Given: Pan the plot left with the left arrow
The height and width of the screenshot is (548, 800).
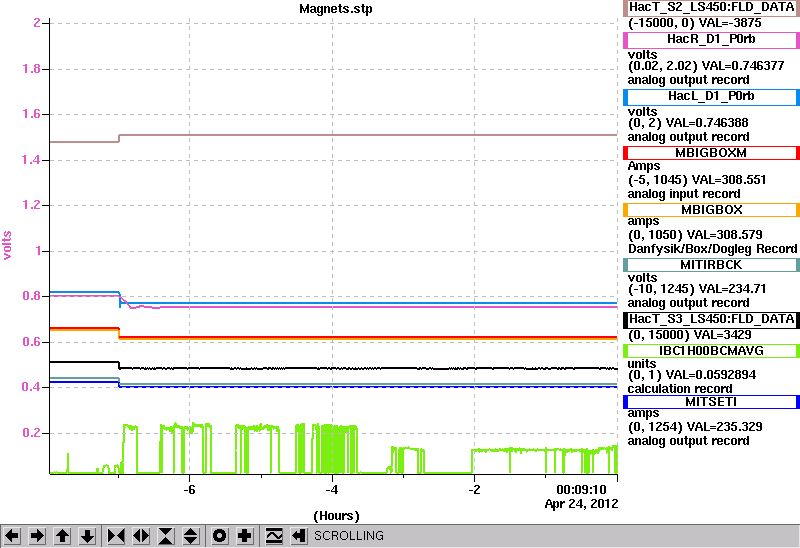Looking at the screenshot, I should pyautogui.click(x=12, y=536).
